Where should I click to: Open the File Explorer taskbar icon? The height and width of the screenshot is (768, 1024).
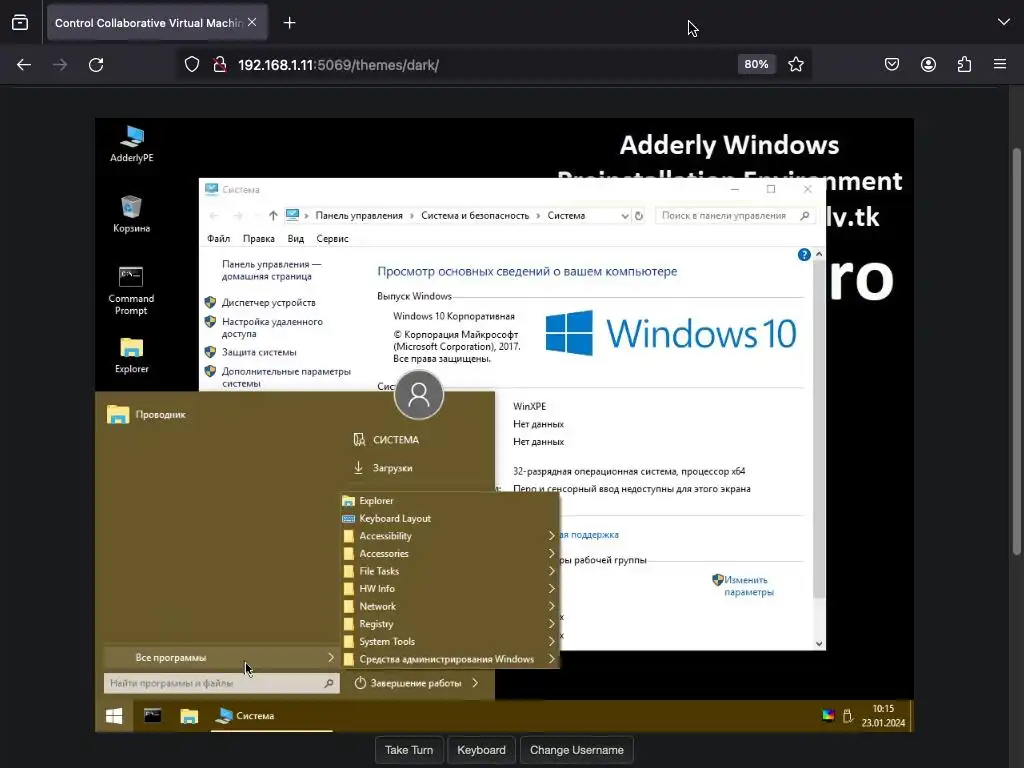click(x=189, y=716)
